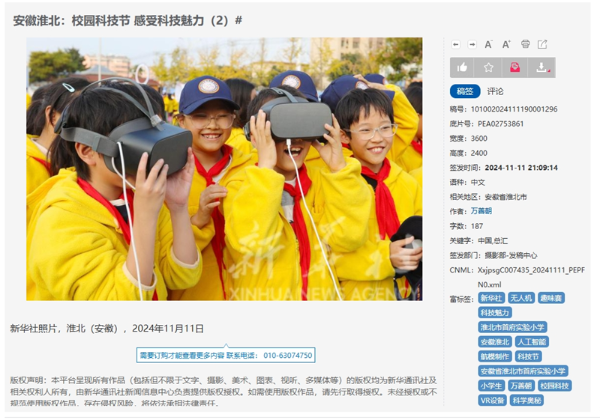600x420 pixels.
Task: Like this photo with thumbs-up button
Action: [462, 68]
